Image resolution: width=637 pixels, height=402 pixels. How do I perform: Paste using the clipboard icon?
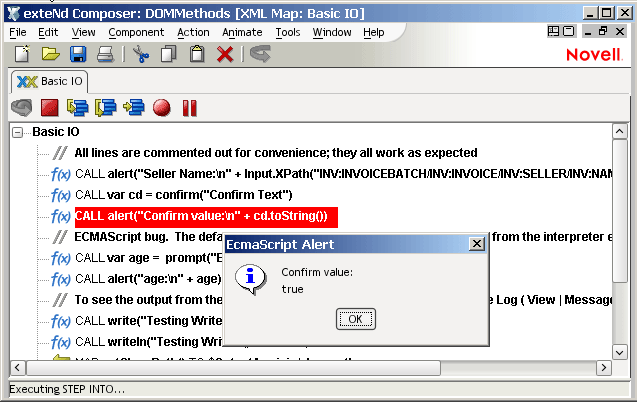[197, 54]
